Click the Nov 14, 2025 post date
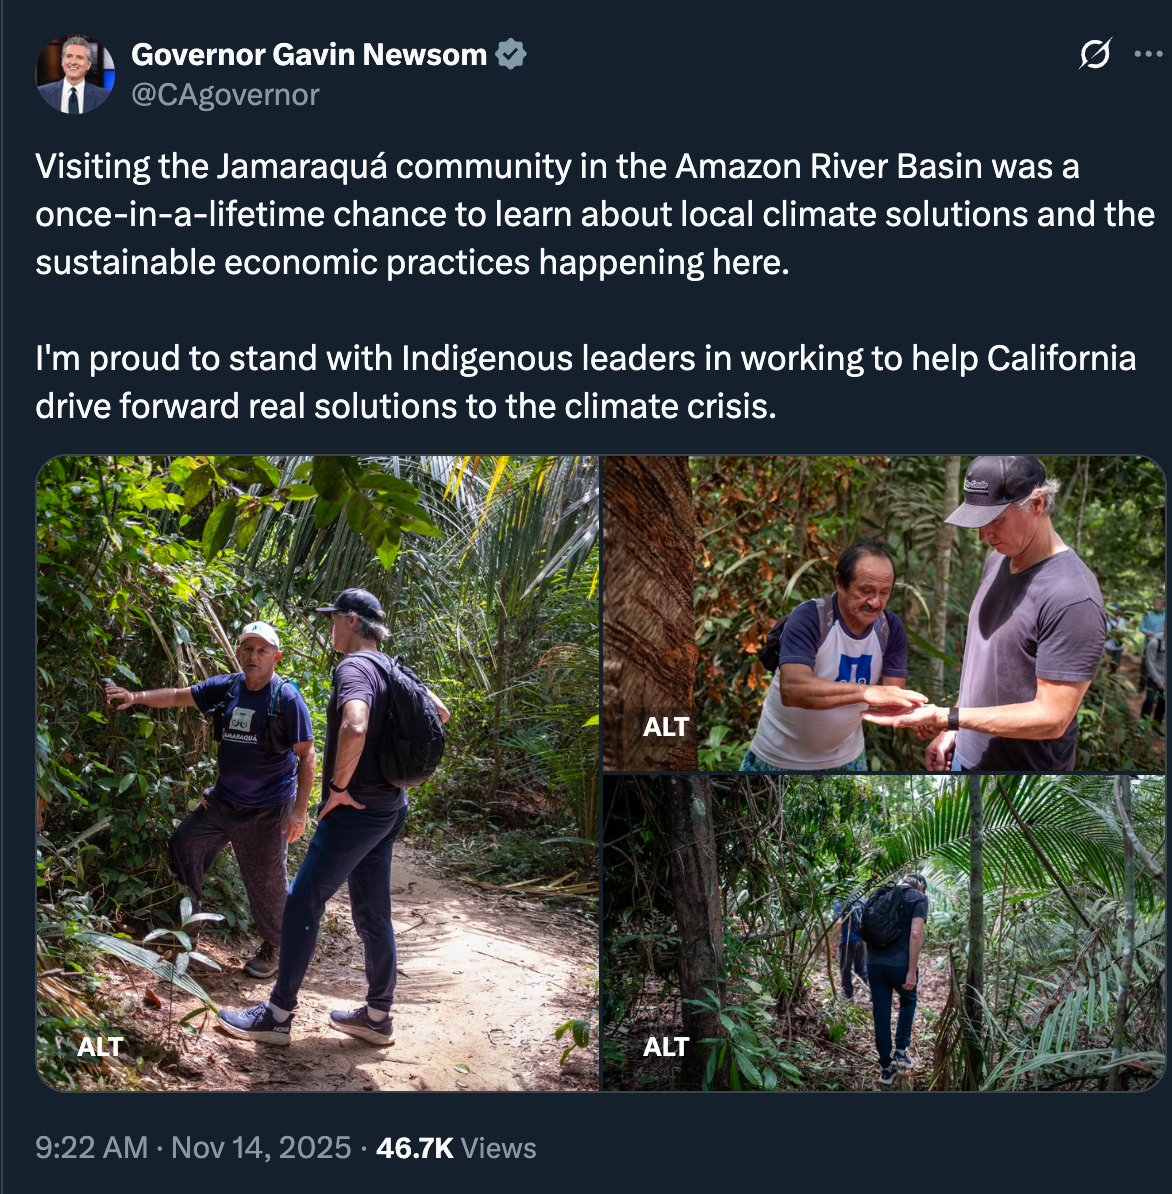 coord(261,1147)
